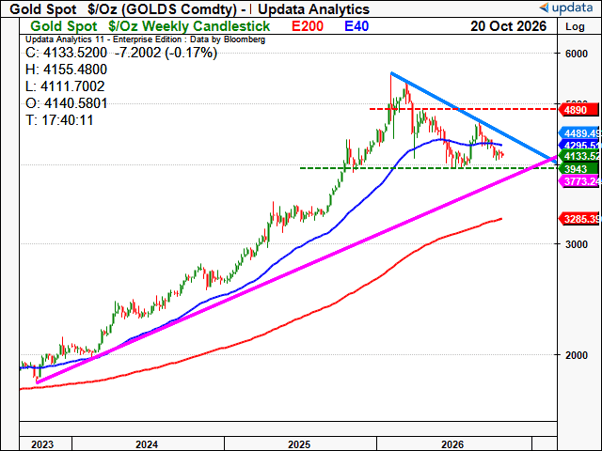The height and width of the screenshot is (451, 602).
Task: Click the red 4890 price tag
Action: coord(579,110)
